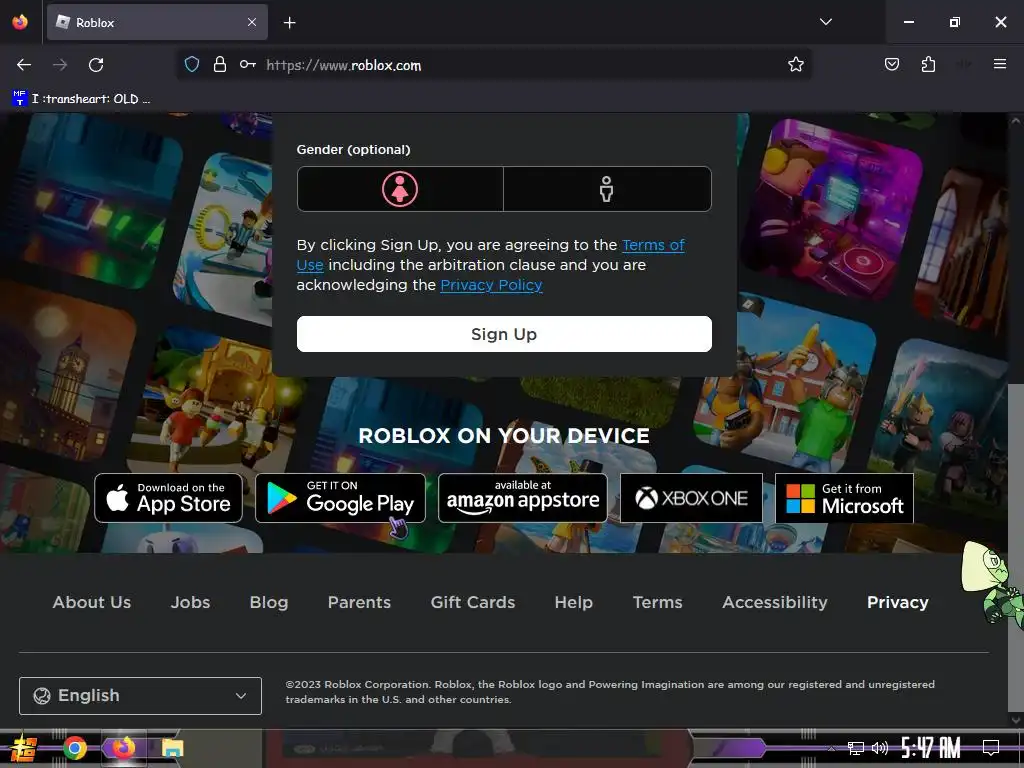Open Chrome from the taskbar
The image size is (1024, 768).
[75, 748]
